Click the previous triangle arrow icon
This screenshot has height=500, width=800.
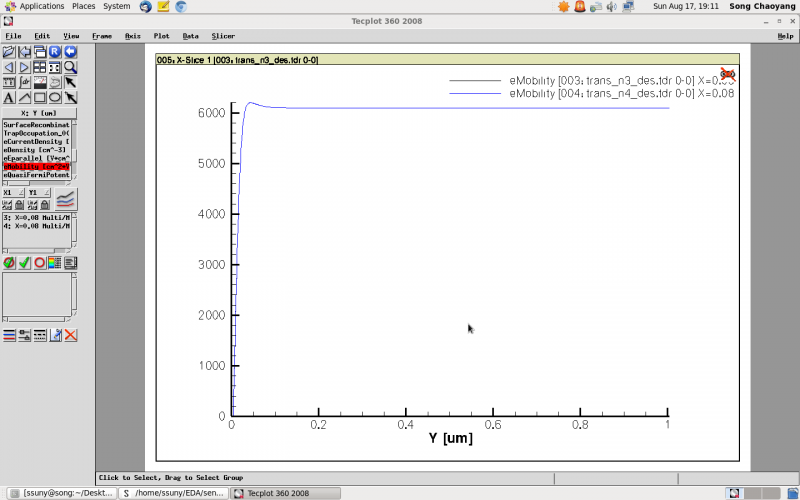[9, 67]
